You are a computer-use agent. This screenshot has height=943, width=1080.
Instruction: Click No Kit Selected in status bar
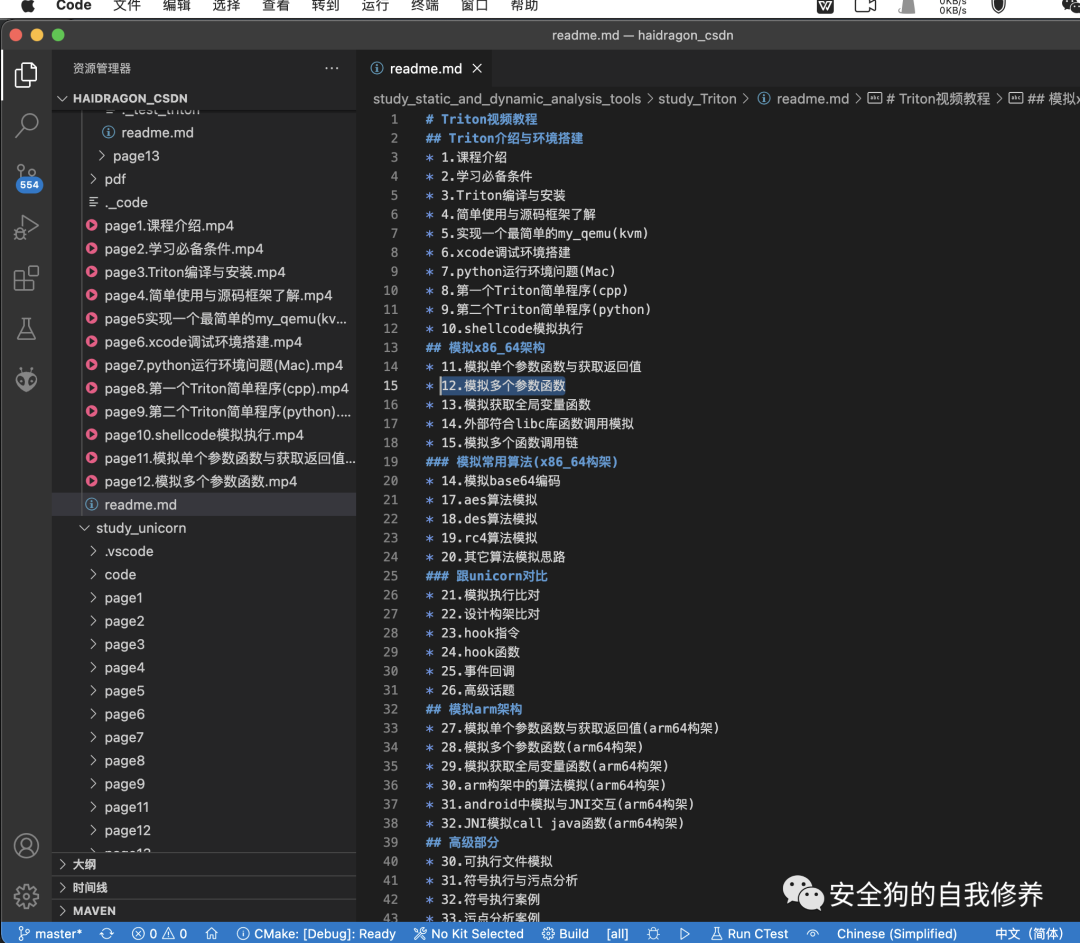click(468, 933)
